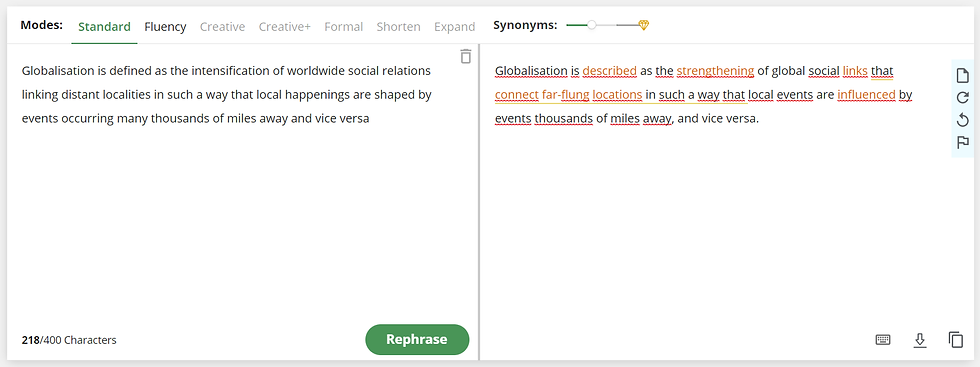Switch to the Standard mode tab
The image size is (980, 367).
(x=104, y=27)
